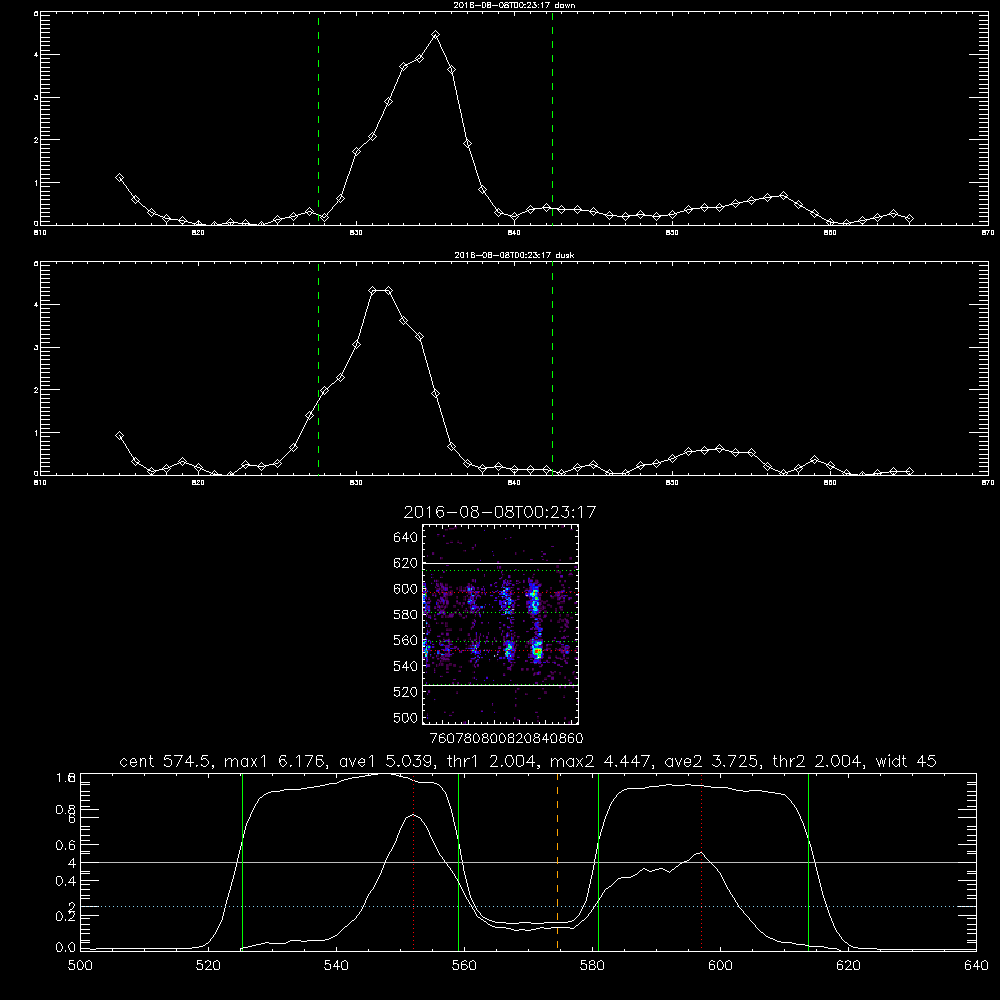Click the 640 label on the bottom plot x-axis

pyautogui.click(x=976, y=966)
